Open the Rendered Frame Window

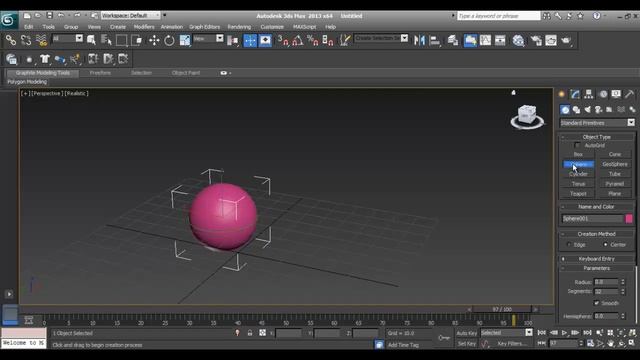tap(551, 40)
